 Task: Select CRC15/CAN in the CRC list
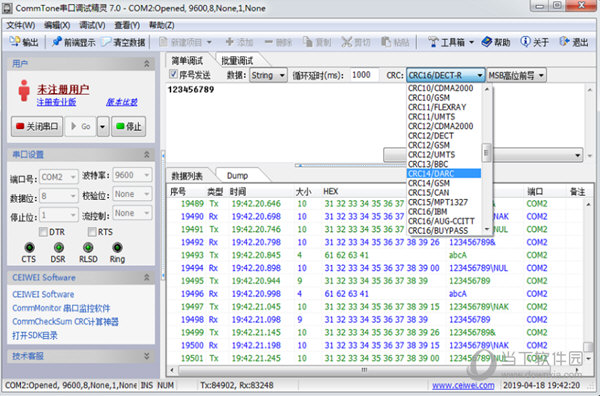(443, 192)
